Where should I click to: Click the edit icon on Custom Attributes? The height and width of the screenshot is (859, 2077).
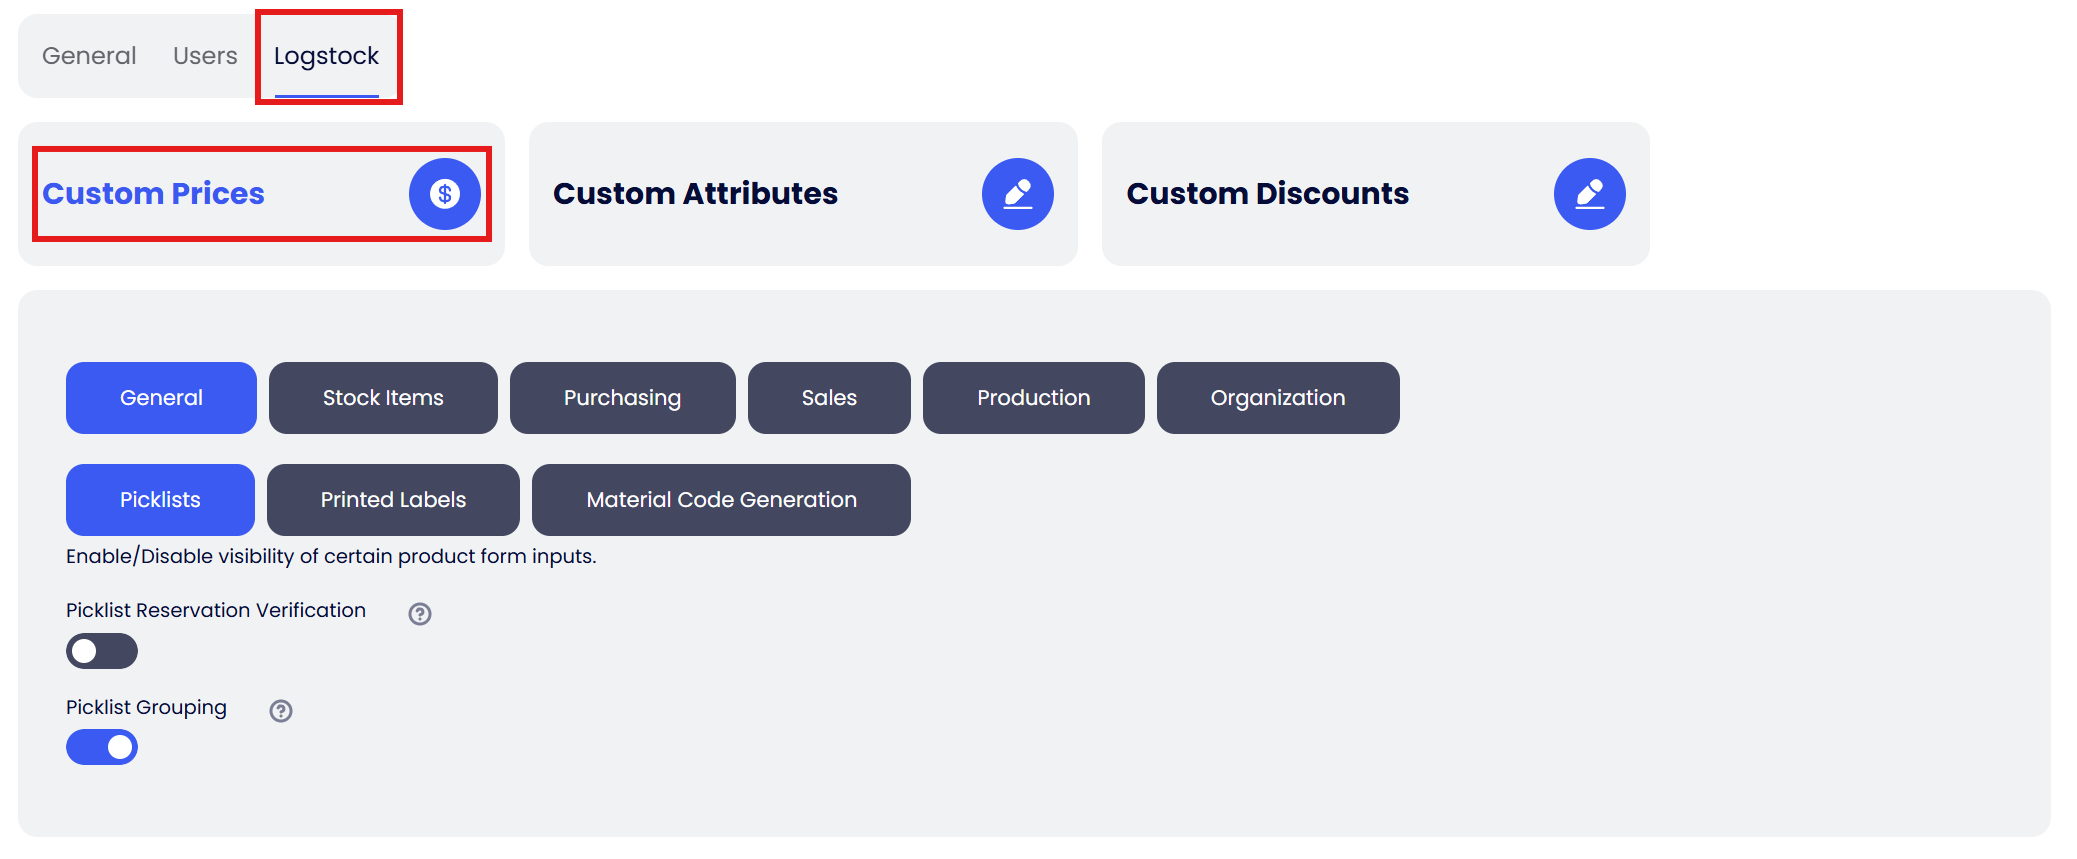coord(1017,194)
